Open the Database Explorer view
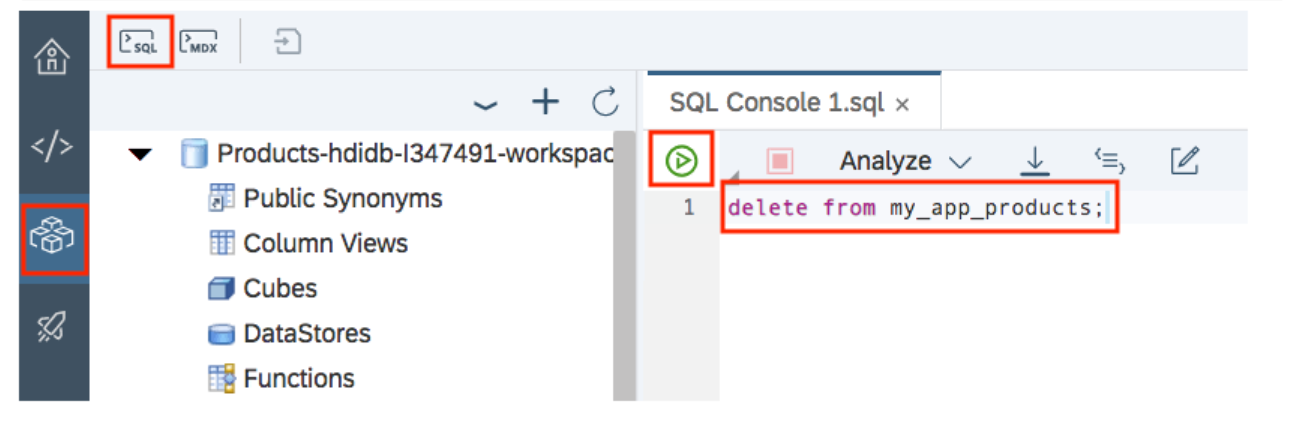 tap(53, 240)
